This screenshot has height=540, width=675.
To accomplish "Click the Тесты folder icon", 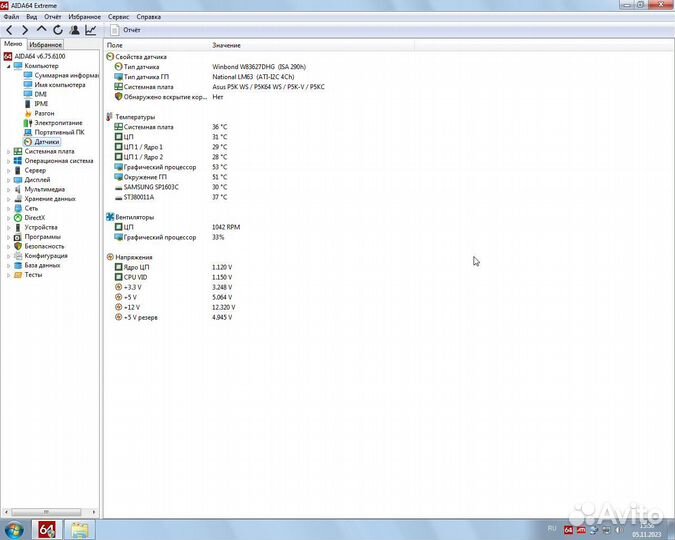I will (18, 275).
